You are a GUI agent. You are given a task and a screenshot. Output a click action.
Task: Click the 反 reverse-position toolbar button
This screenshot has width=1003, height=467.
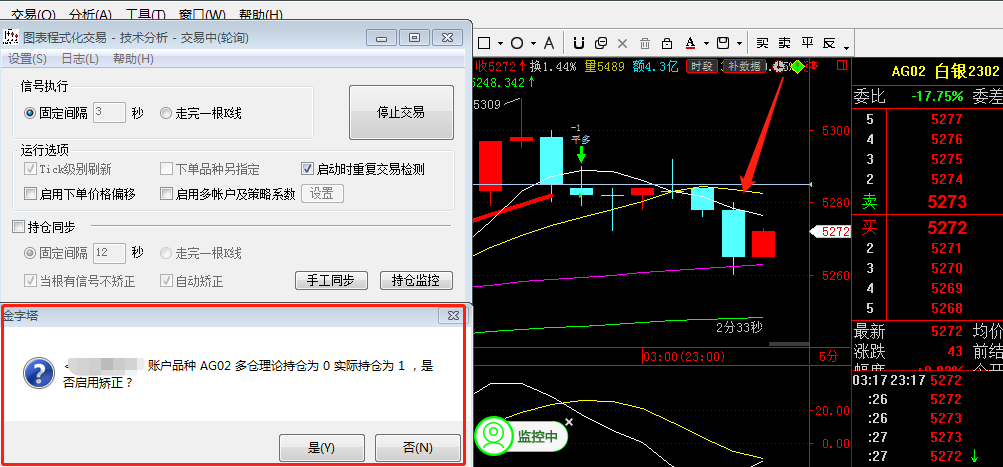tap(830, 44)
